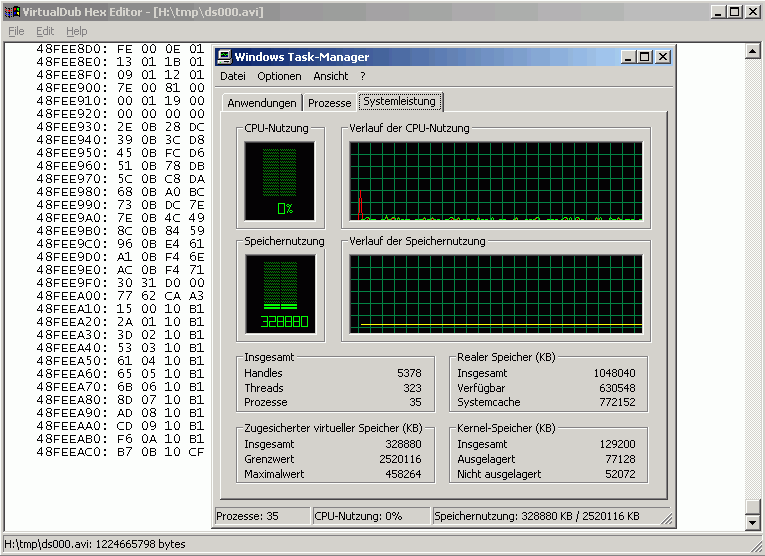
Task: Click hex row address 48FEE930
Action: (x=72, y=127)
